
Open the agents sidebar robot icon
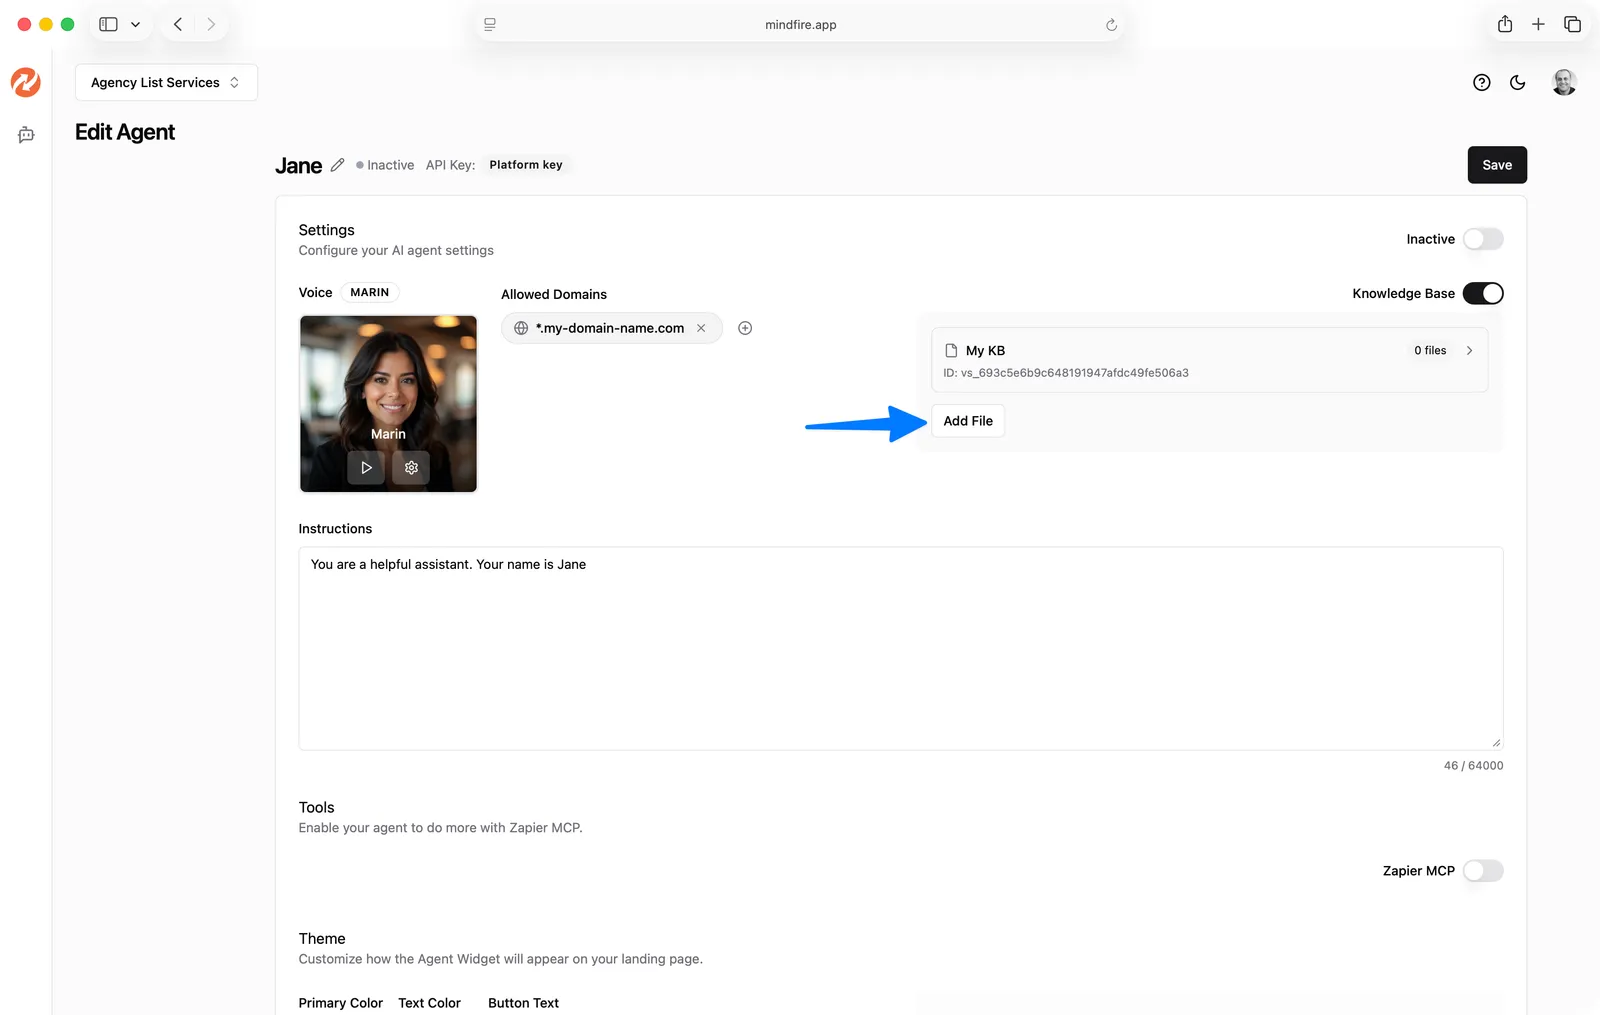26,135
